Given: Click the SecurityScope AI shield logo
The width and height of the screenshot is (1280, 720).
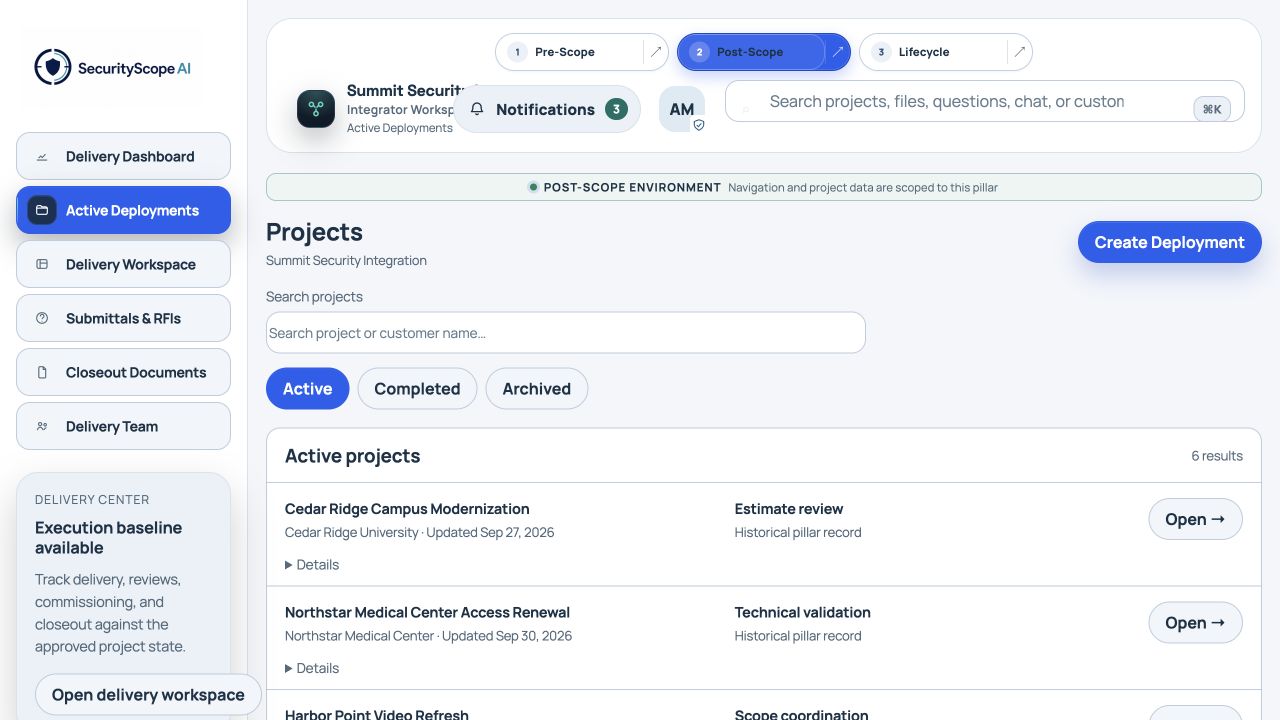Looking at the screenshot, I should 53,68.
